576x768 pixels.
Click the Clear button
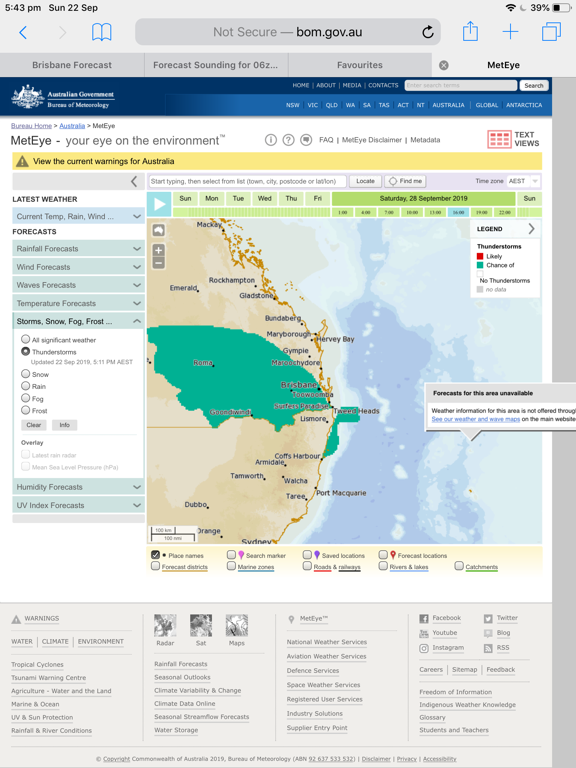34,425
